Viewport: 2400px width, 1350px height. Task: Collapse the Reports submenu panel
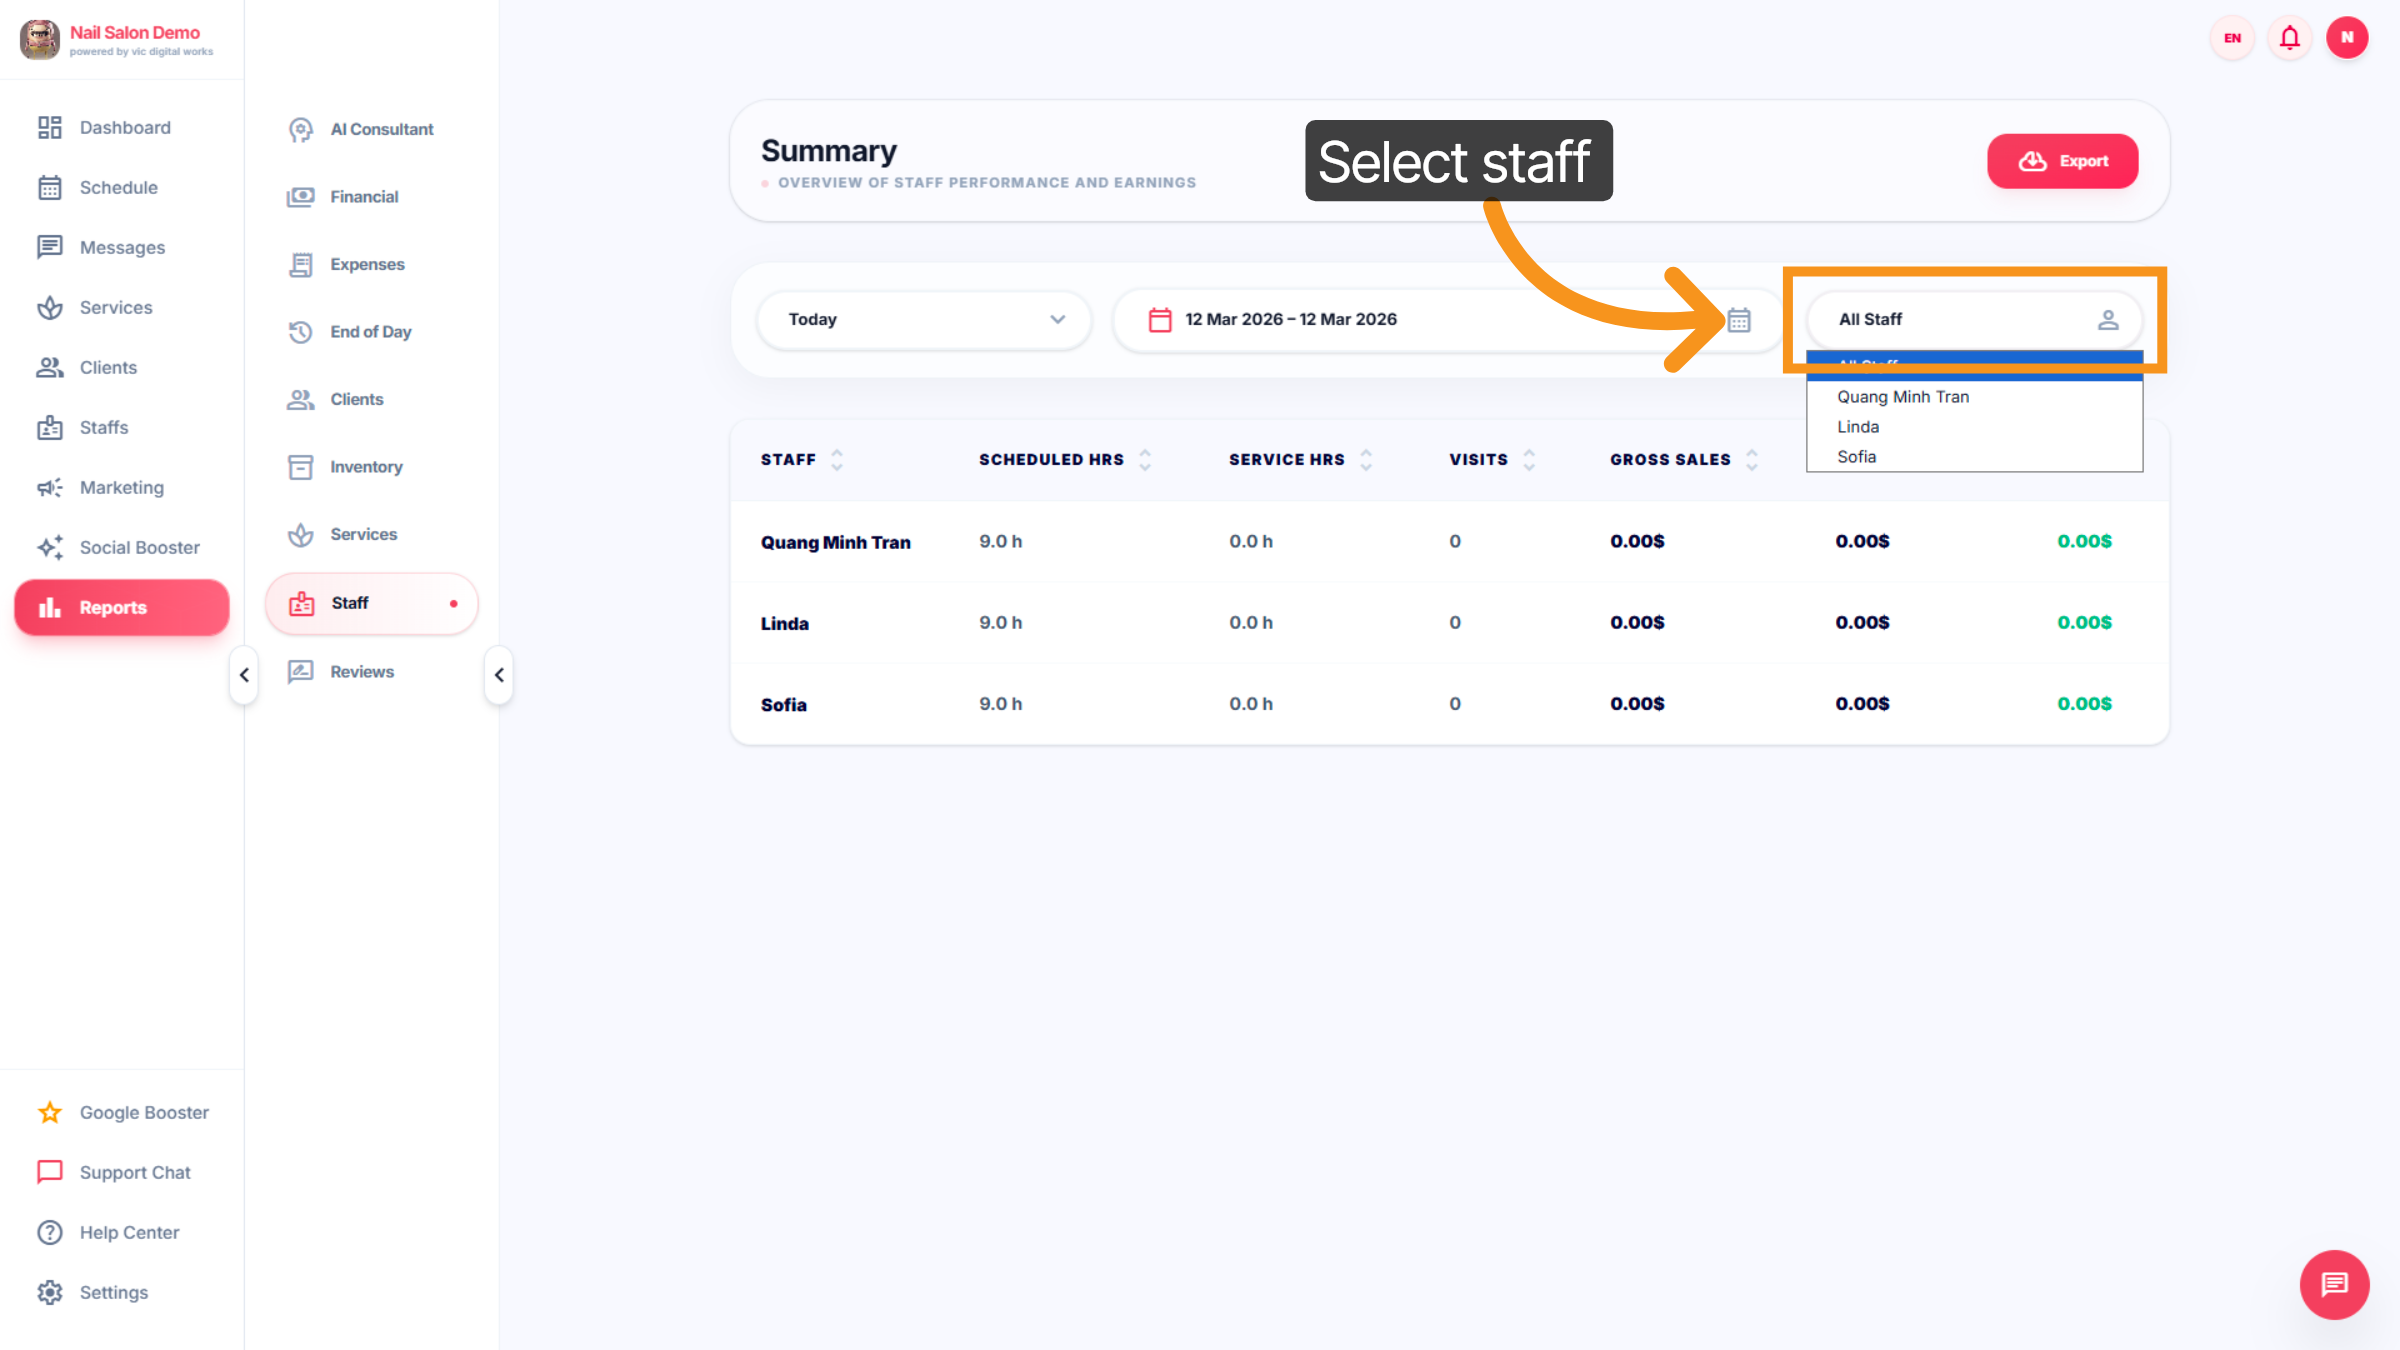coord(499,675)
